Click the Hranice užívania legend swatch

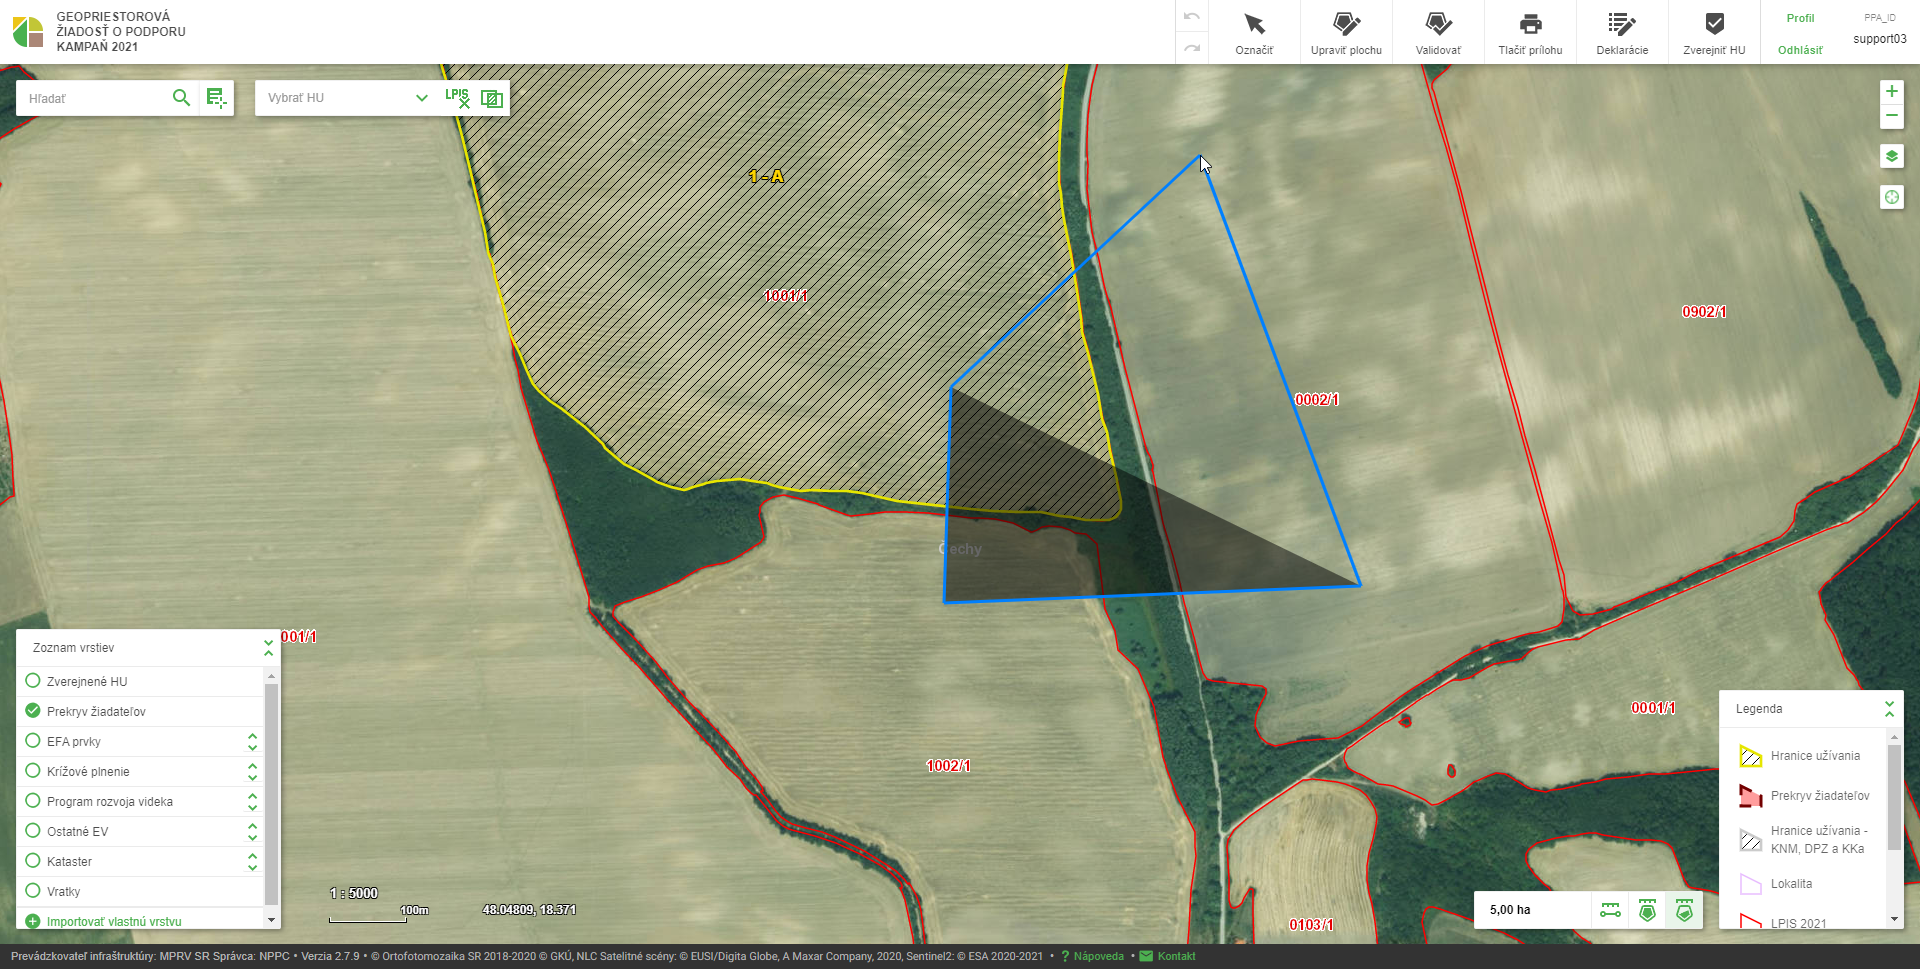coord(1750,756)
